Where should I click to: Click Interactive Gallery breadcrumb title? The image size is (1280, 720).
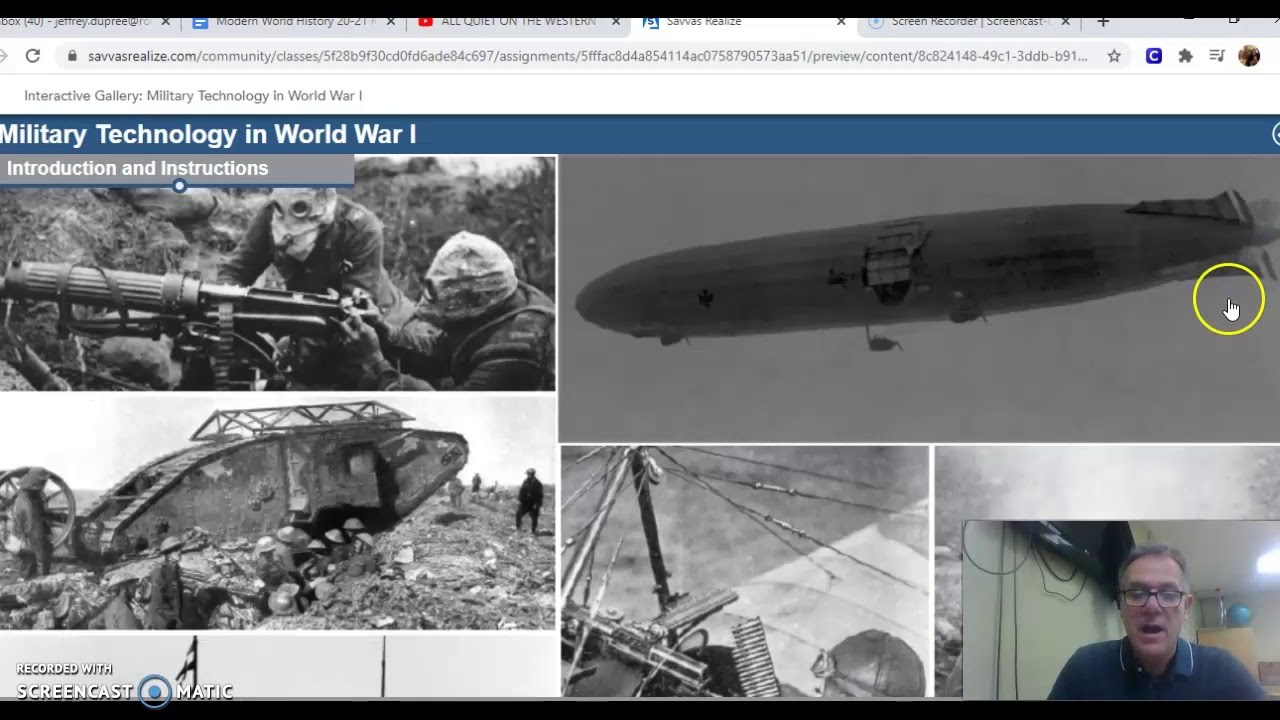[x=193, y=95]
